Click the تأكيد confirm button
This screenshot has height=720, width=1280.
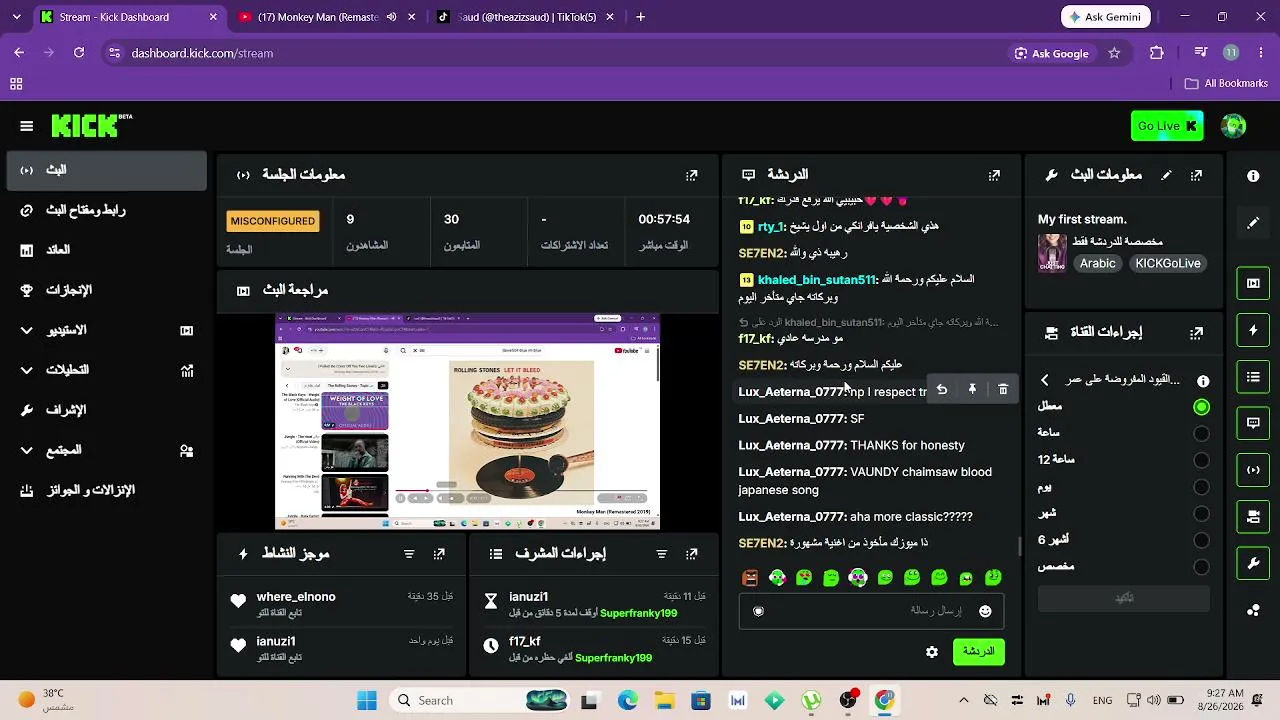pos(1124,598)
